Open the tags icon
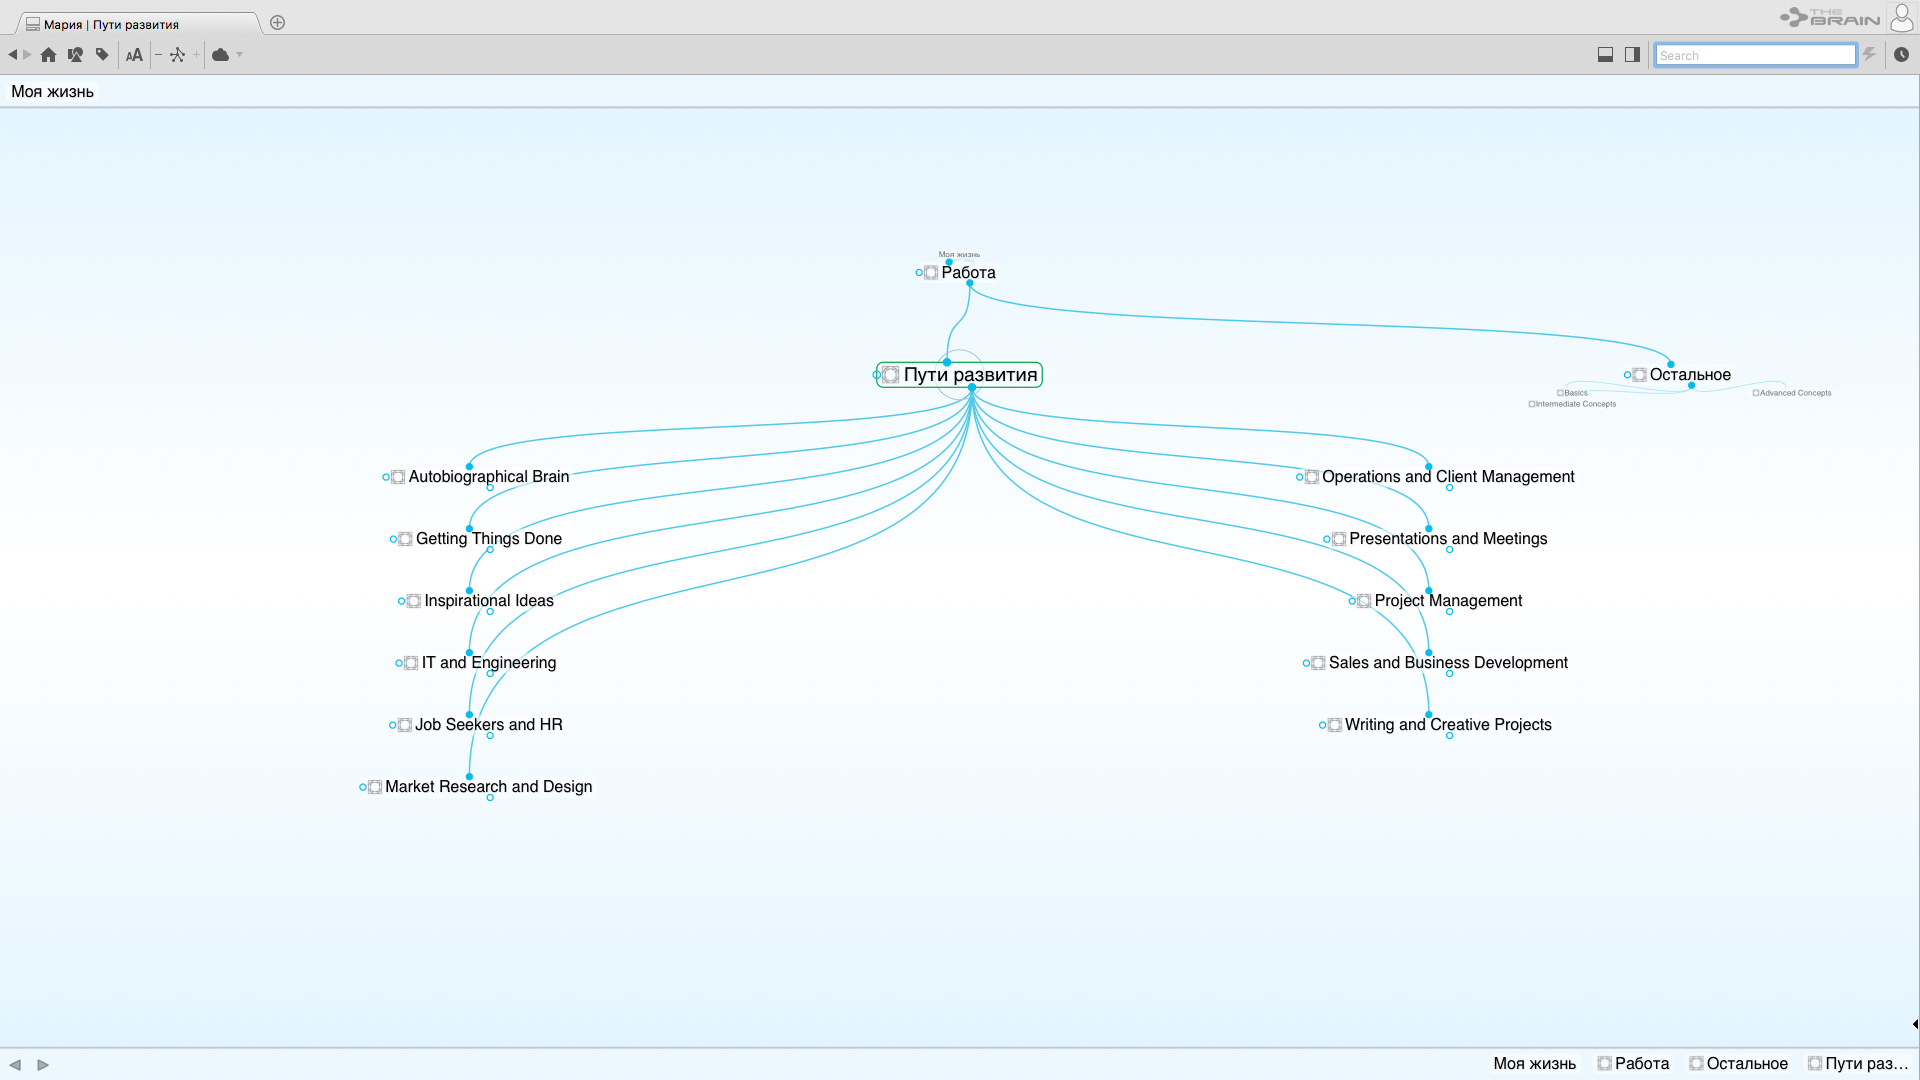This screenshot has height=1080, width=1920. (x=102, y=55)
